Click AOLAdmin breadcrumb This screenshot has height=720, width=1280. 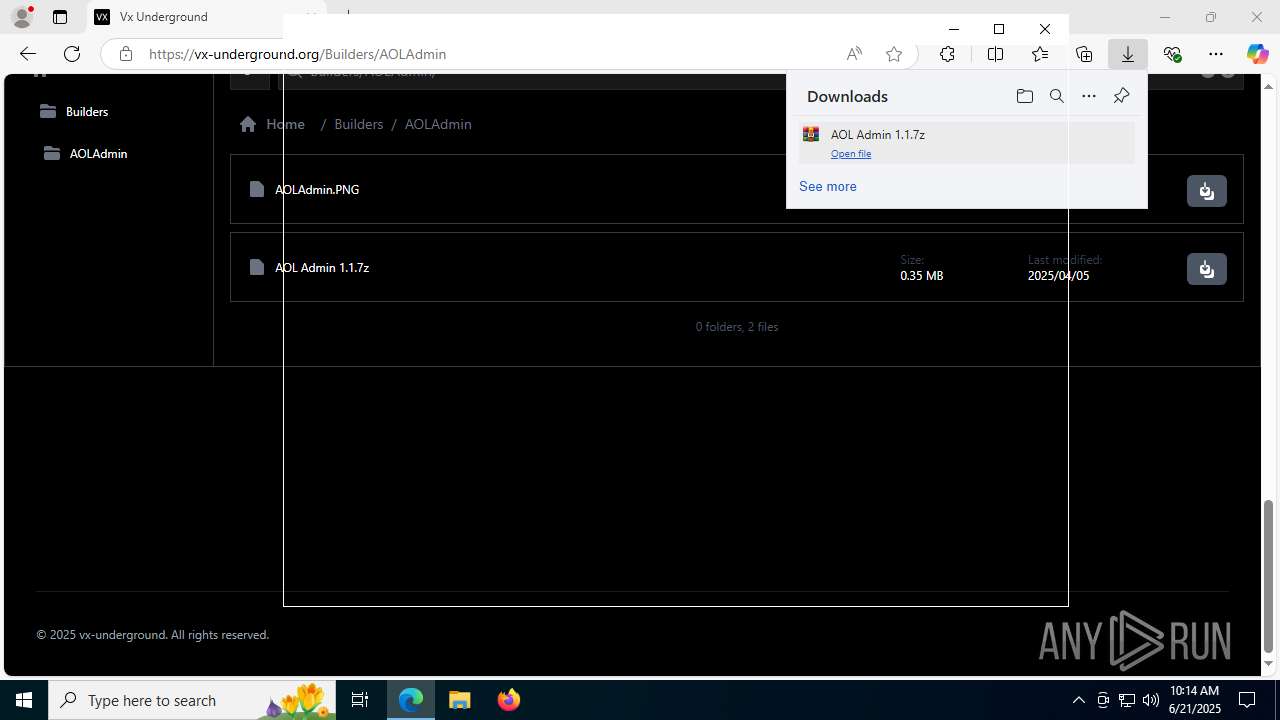tap(438, 124)
